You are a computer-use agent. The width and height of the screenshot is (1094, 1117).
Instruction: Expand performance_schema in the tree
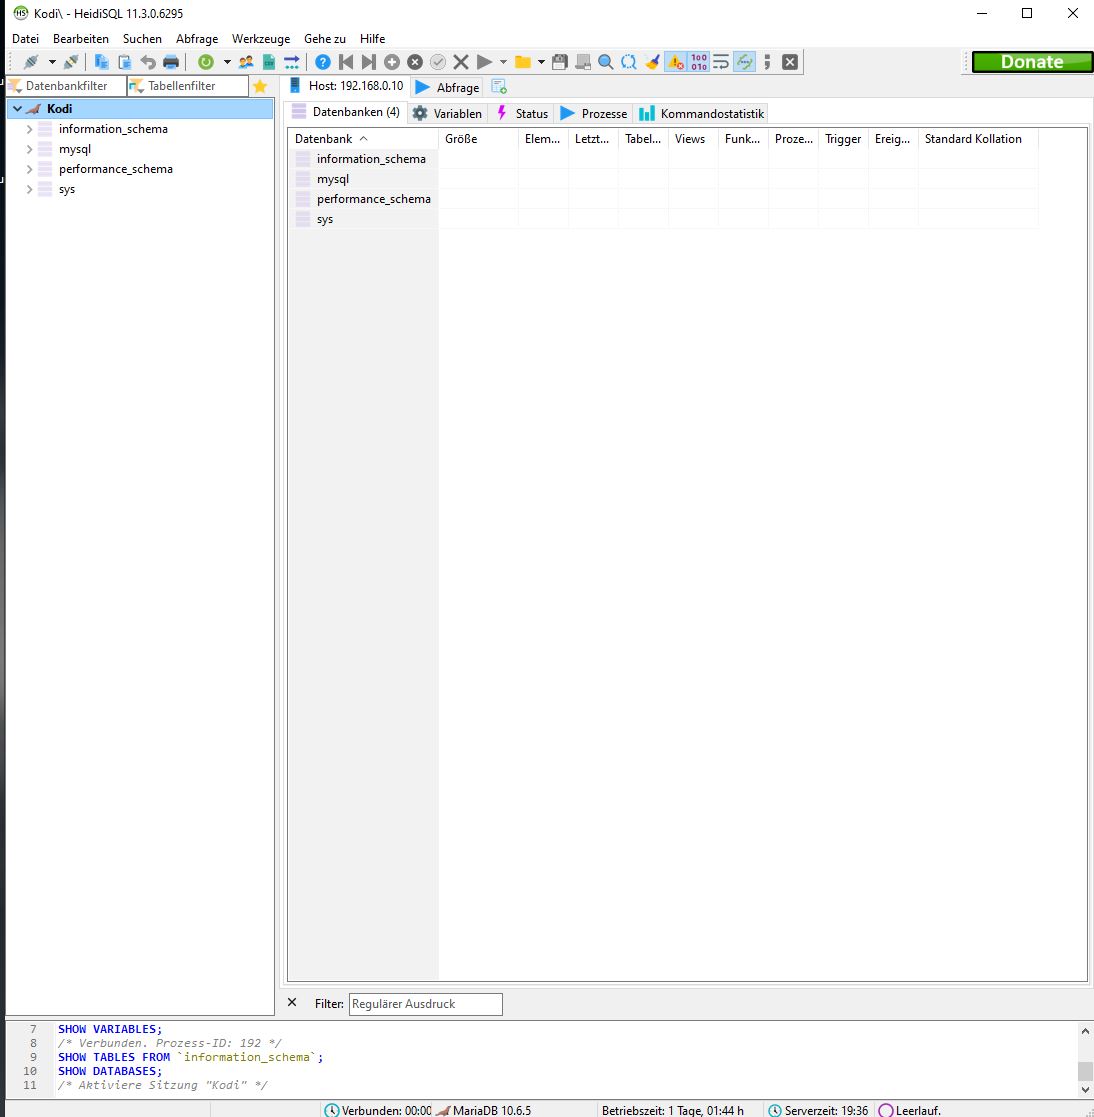coord(29,169)
